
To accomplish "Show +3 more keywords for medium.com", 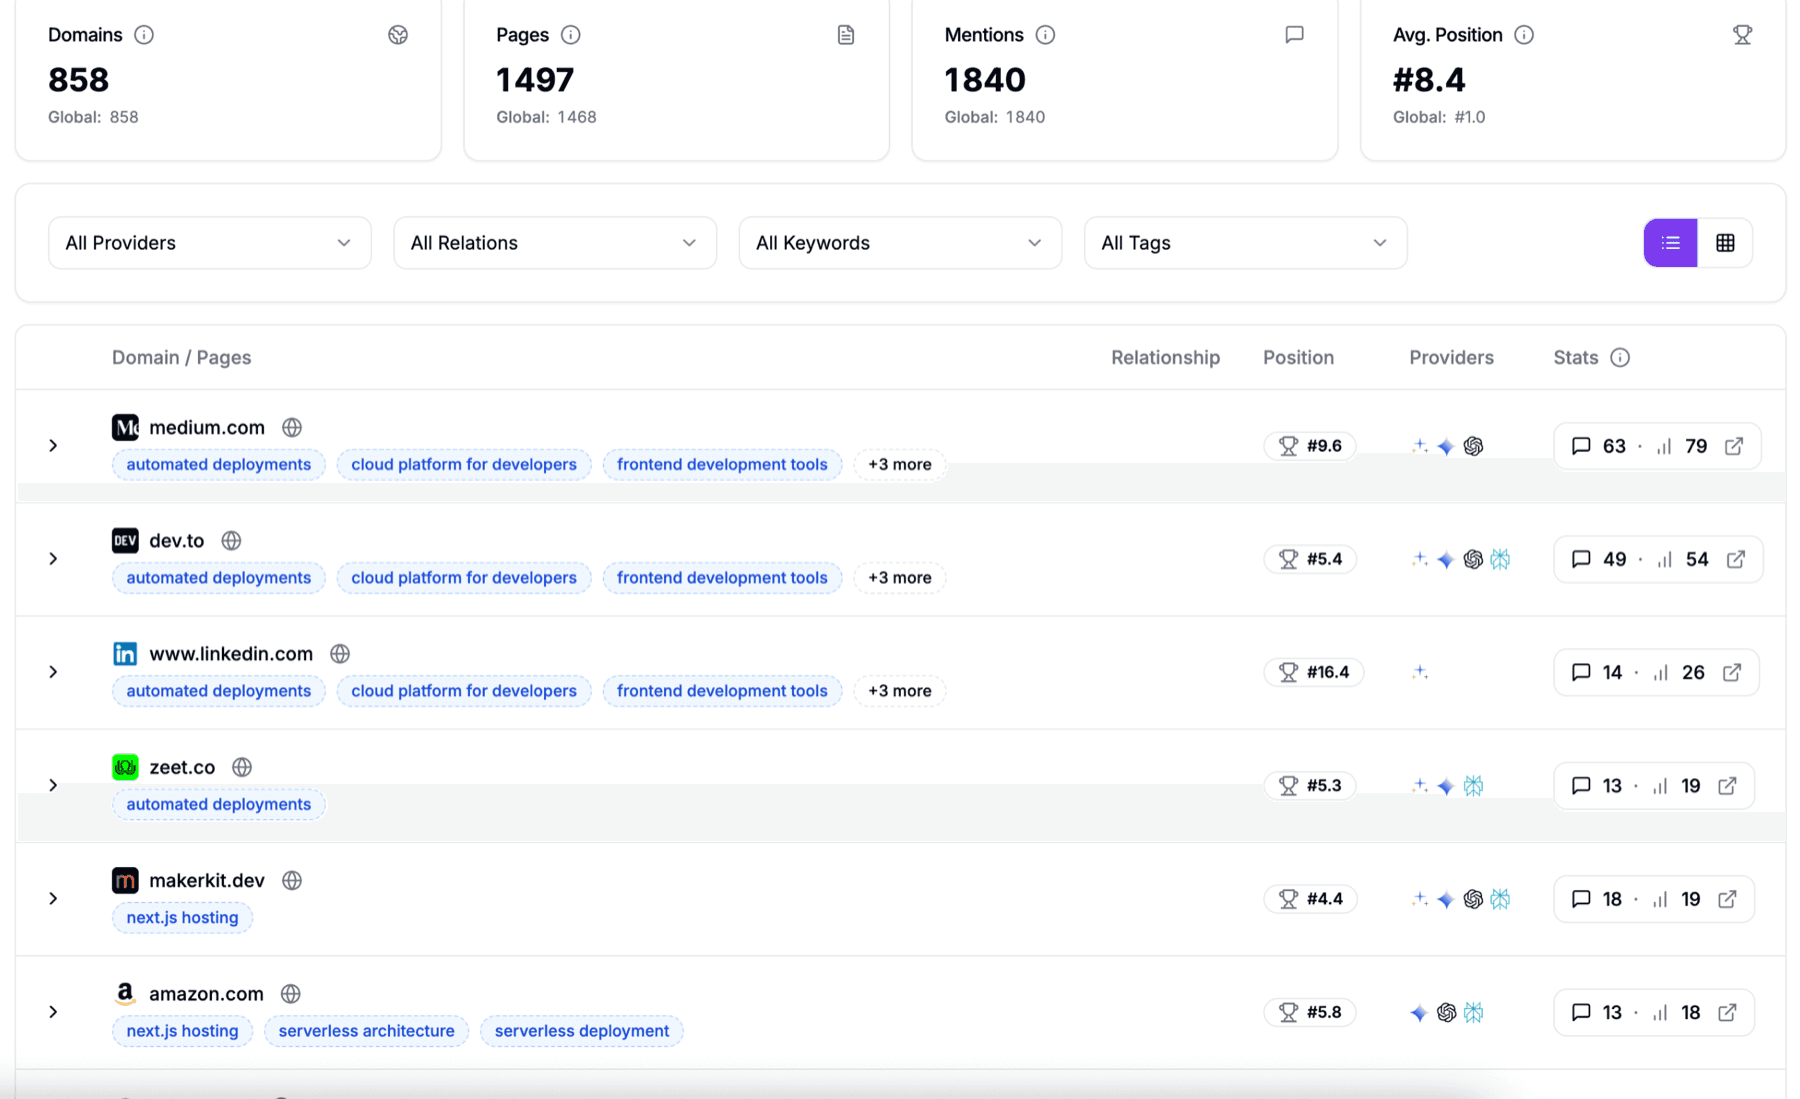I will tap(899, 464).
